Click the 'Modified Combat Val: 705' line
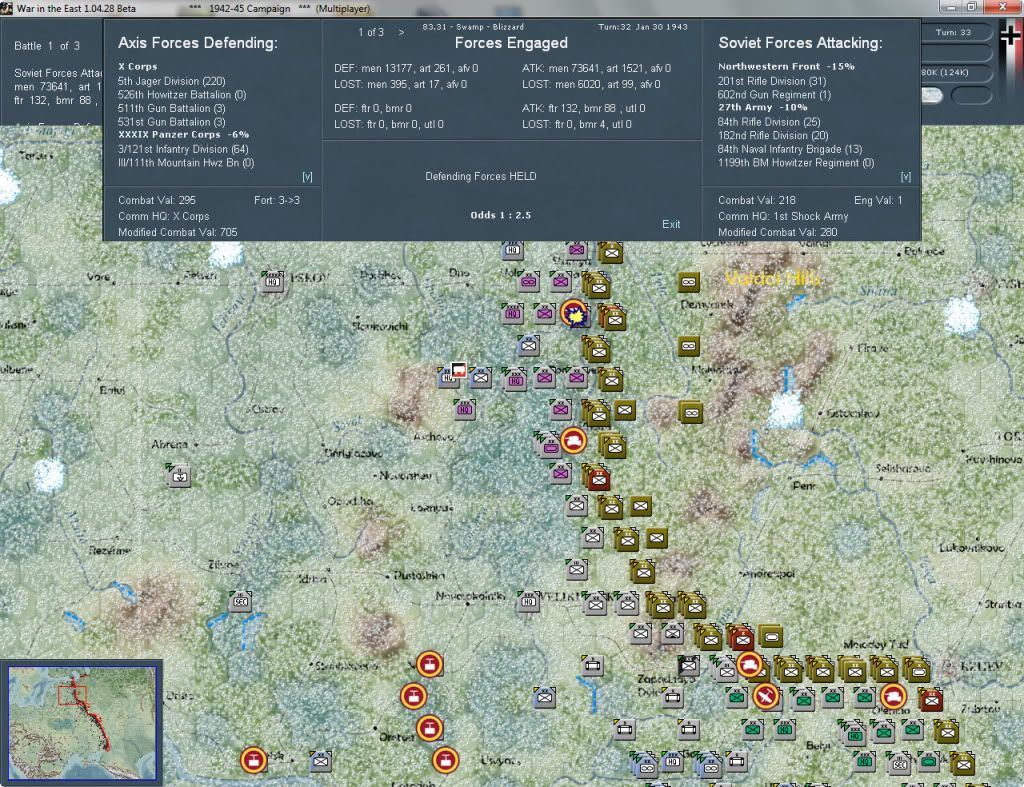The height and width of the screenshot is (787, 1024). click(178, 233)
